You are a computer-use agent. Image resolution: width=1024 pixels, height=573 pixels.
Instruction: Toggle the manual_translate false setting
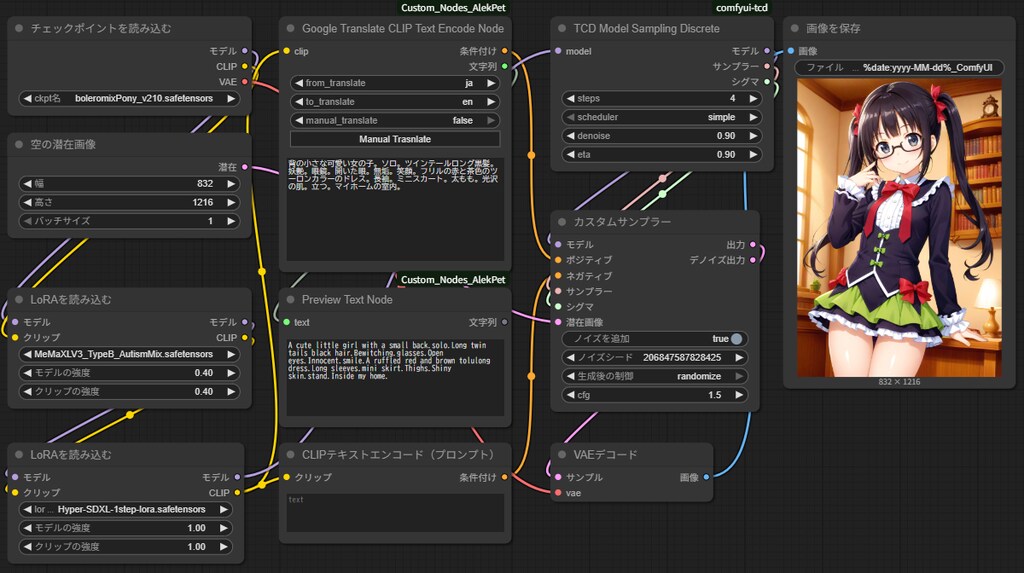click(x=395, y=121)
